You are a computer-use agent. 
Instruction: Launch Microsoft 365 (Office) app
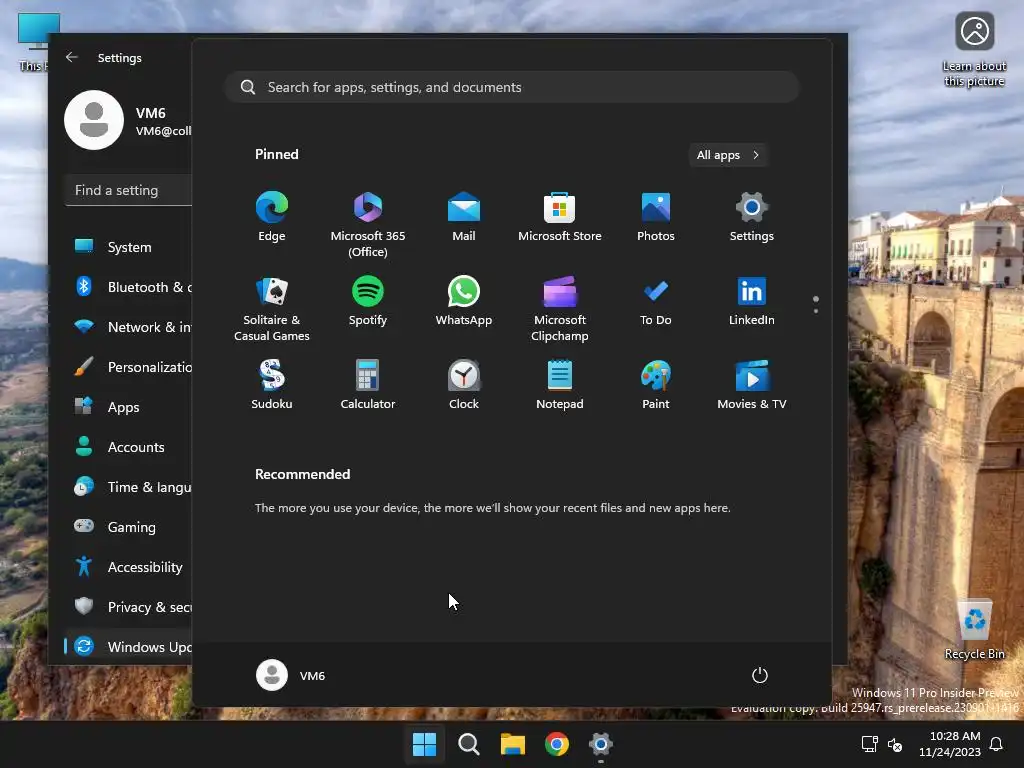(368, 224)
